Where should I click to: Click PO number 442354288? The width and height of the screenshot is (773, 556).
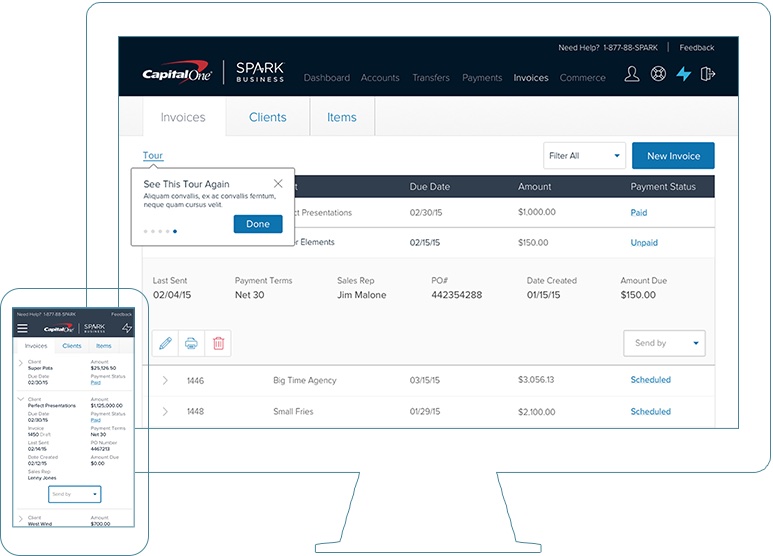pos(457,295)
